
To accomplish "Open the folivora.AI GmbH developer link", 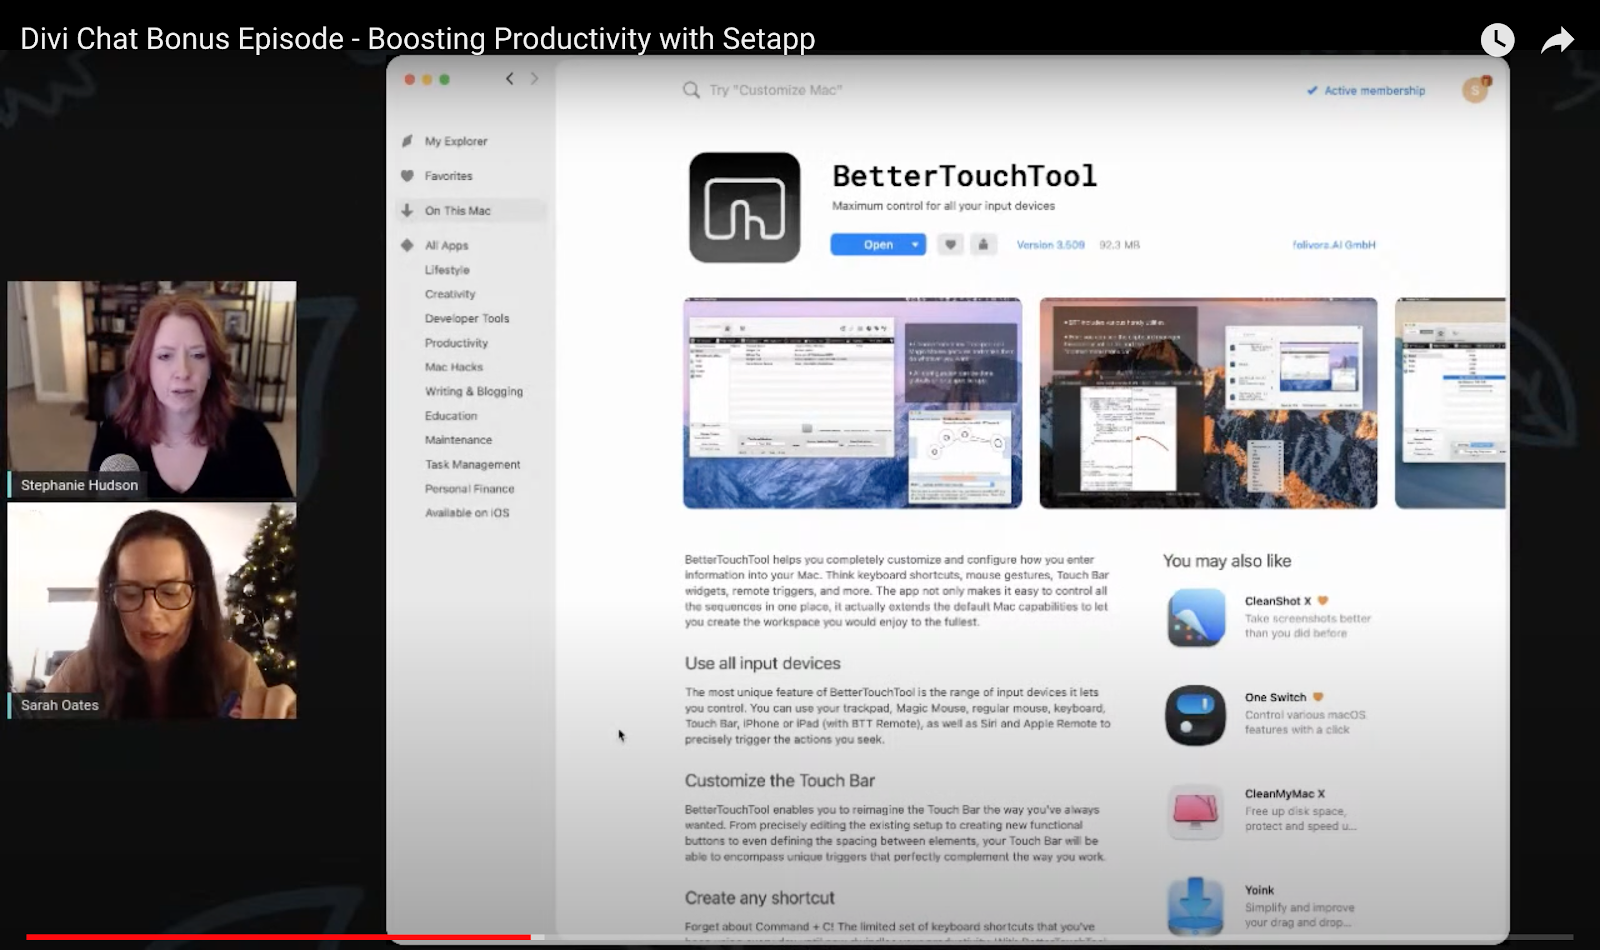I will point(1334,245).
